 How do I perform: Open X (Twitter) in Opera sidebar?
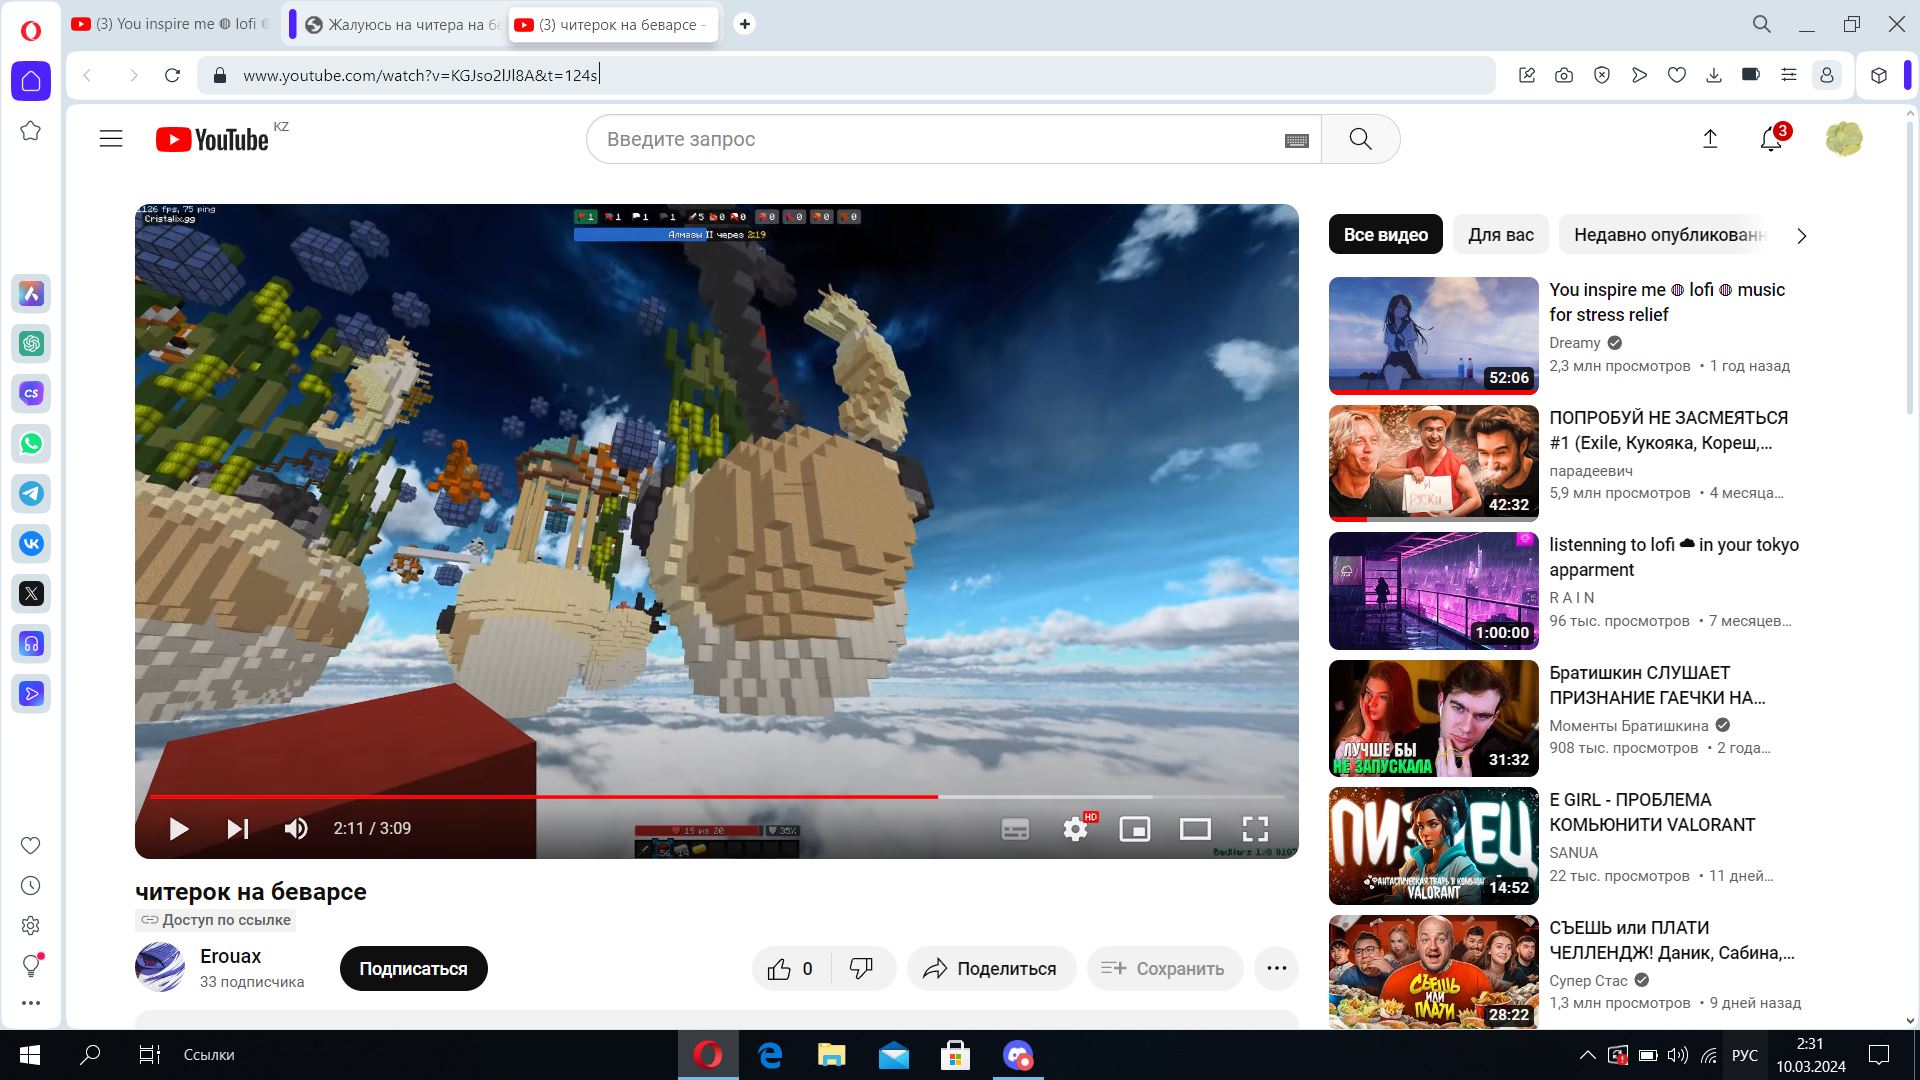coord(31,593)
